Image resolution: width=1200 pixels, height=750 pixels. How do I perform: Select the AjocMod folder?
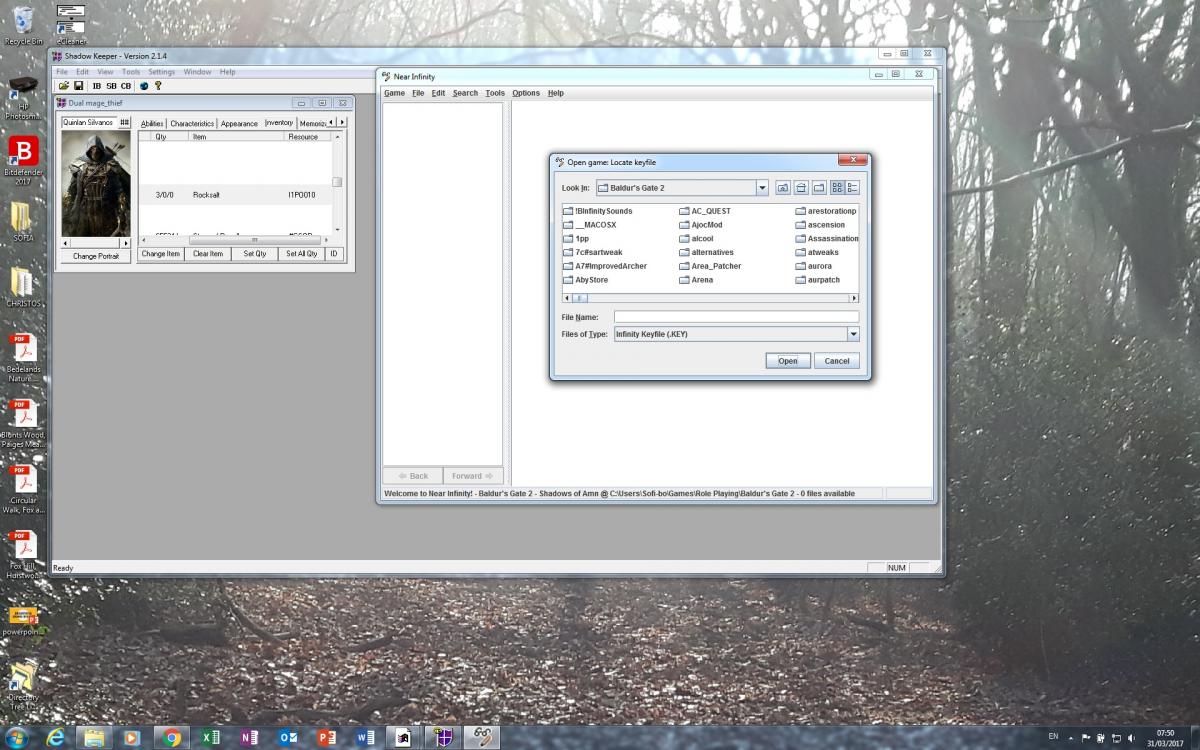(701, 225)
